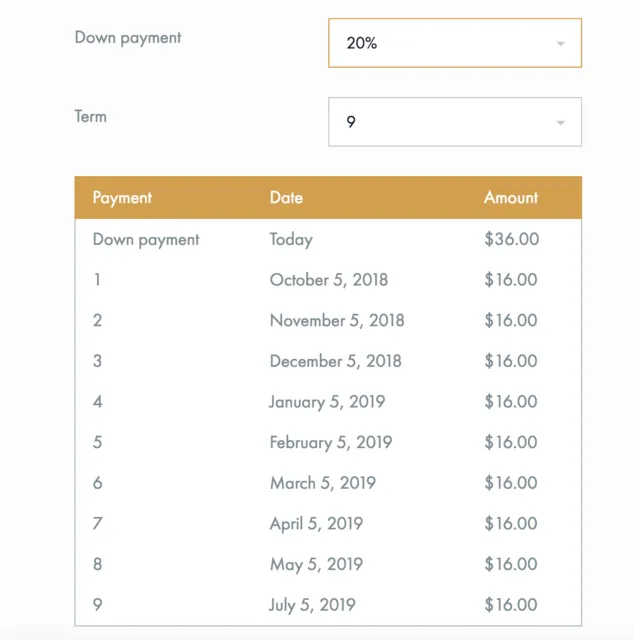The height and width of the screenshot is (640, 634).
Task: Click the $36.00 down payment amount
Action: point(512,239)
